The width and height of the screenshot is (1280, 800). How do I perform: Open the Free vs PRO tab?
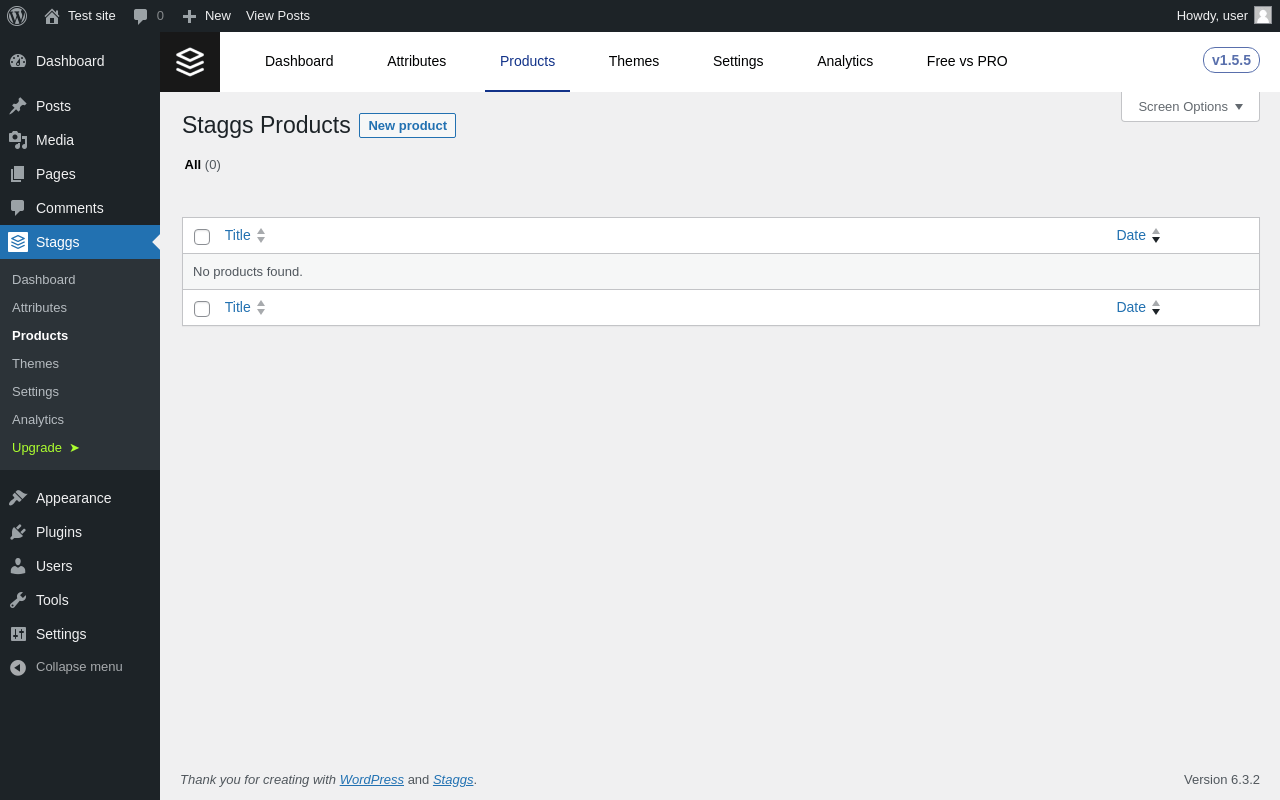pyautogui.click(x=966, y=61)
